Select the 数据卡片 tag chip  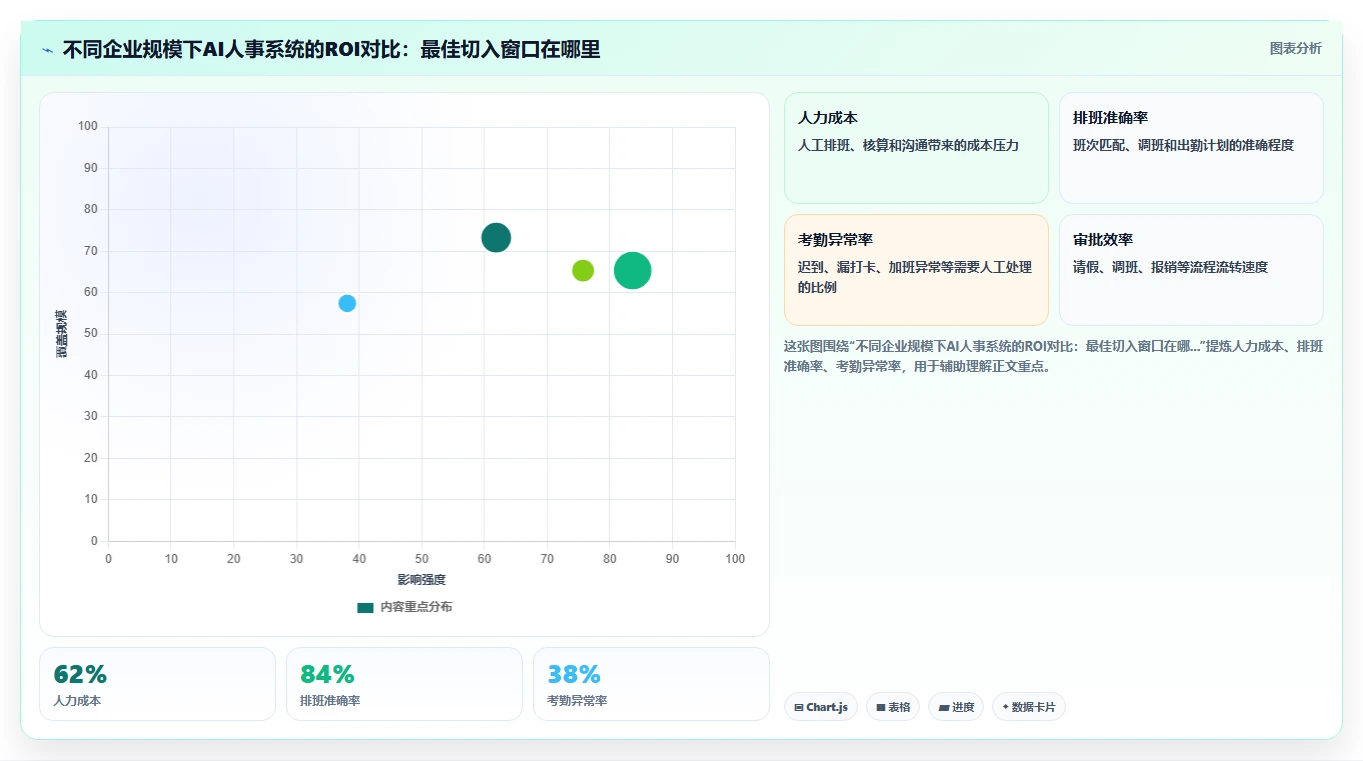[1029, 707]
